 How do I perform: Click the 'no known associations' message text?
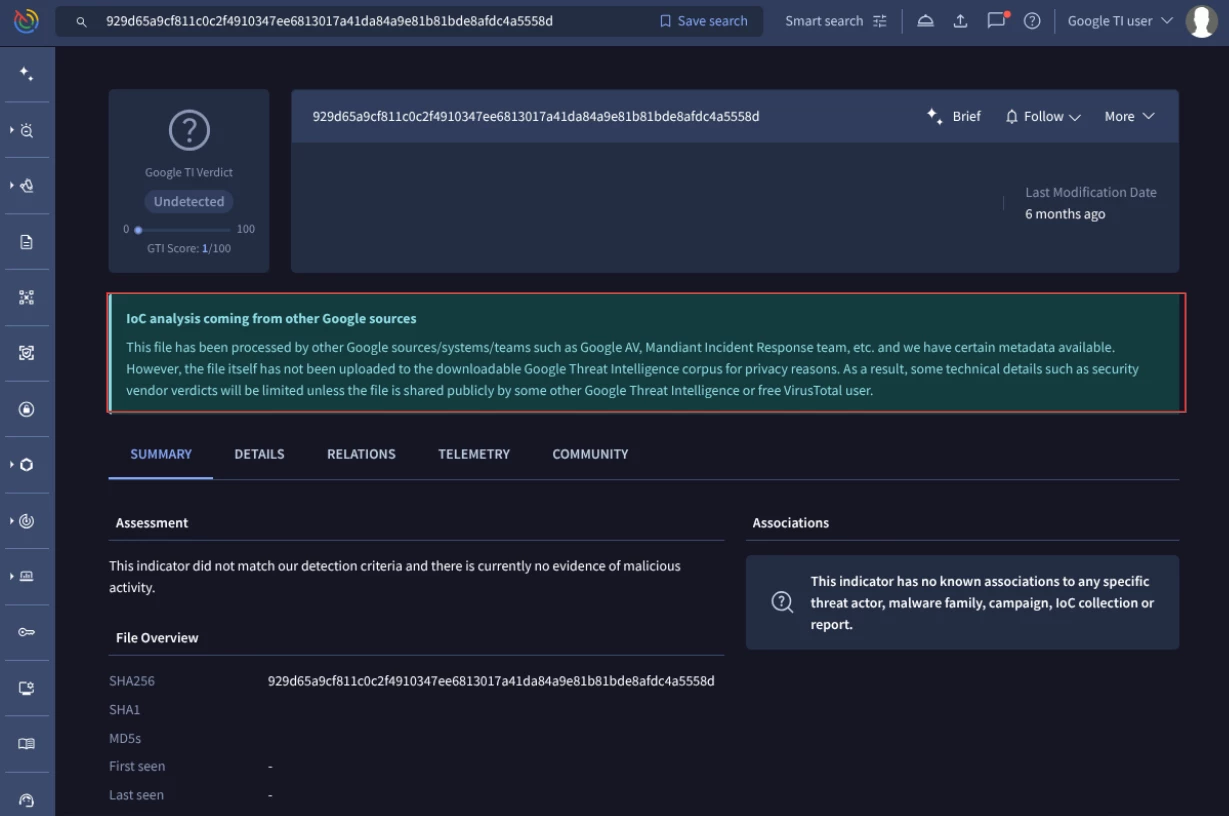982,602
